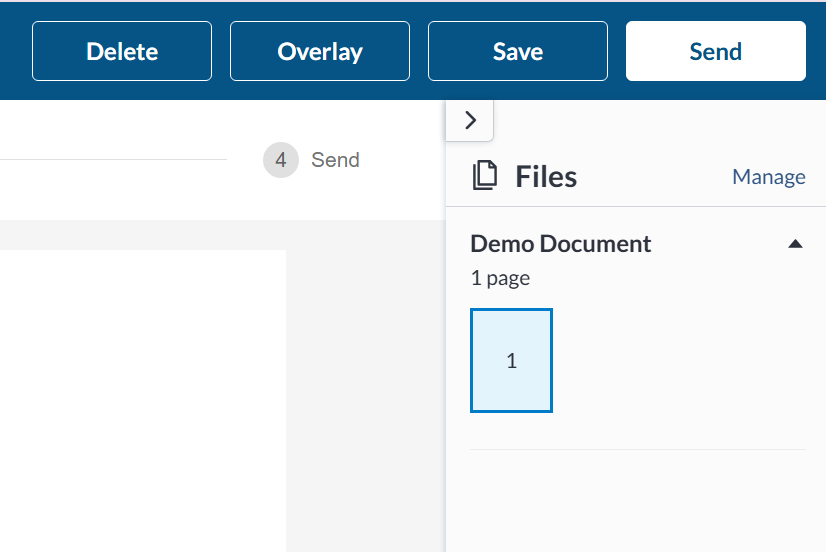Open the Overlay option
The width and height of the screenshot is (826, 552).
point(320,51)
